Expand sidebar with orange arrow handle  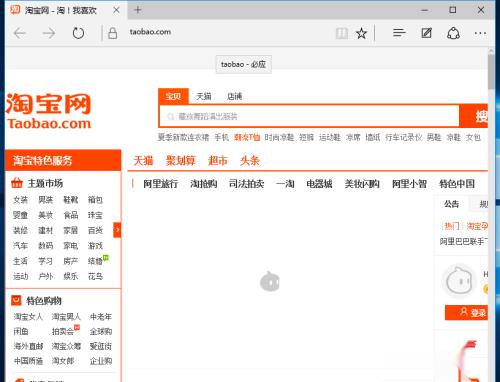pos(117,230)
